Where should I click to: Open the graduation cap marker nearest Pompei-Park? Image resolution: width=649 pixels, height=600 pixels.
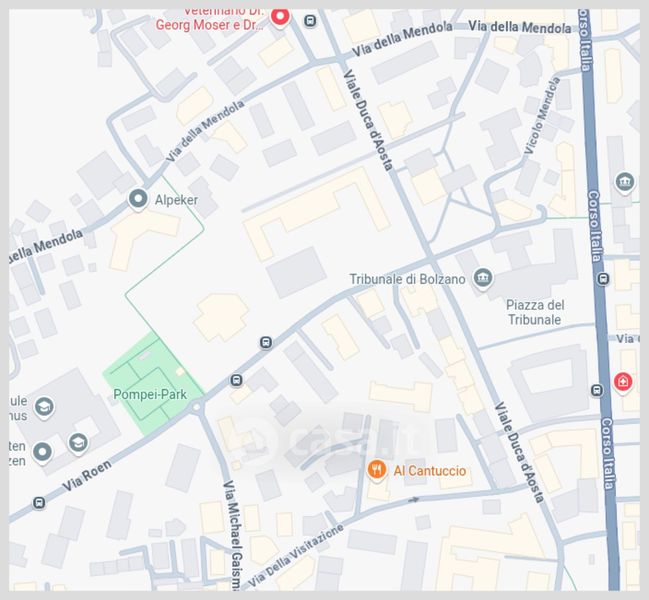[78, 444]
